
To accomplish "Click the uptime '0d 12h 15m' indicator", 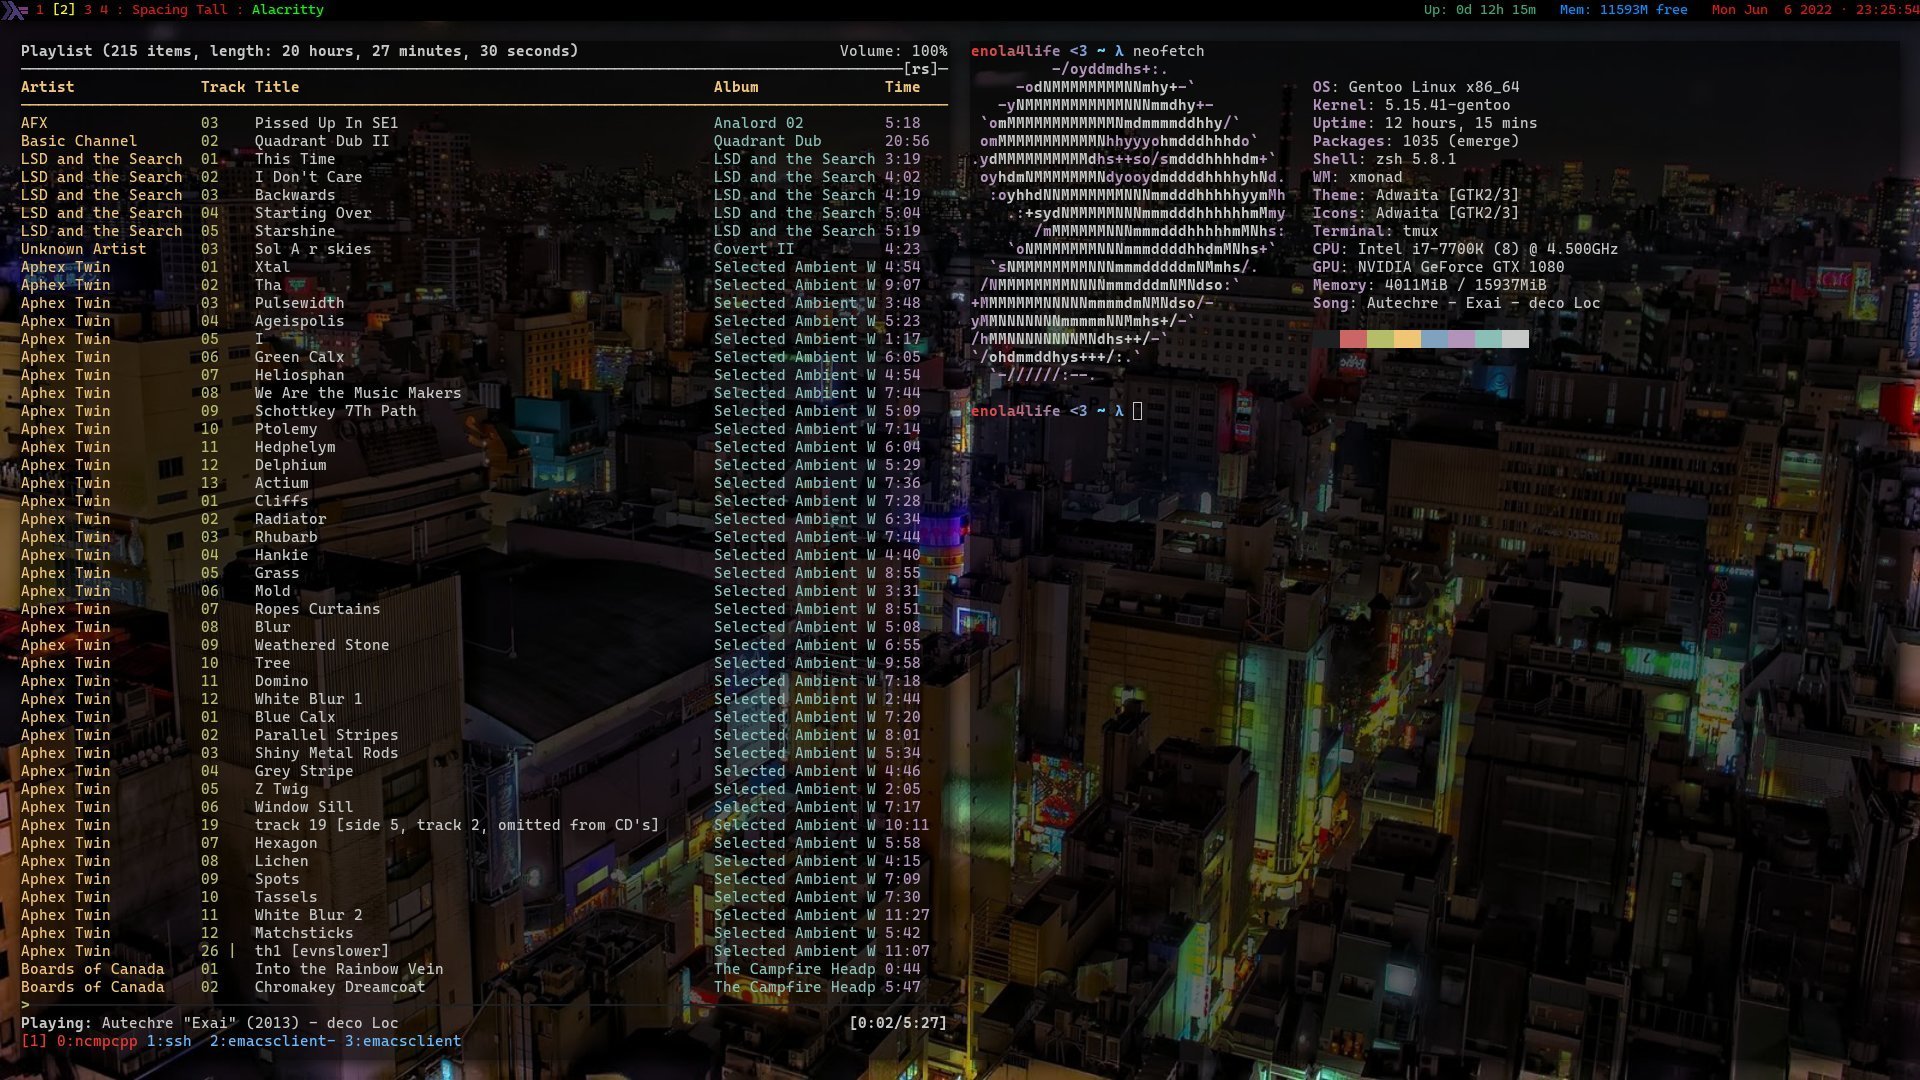I will click(x=1480, y=10).
